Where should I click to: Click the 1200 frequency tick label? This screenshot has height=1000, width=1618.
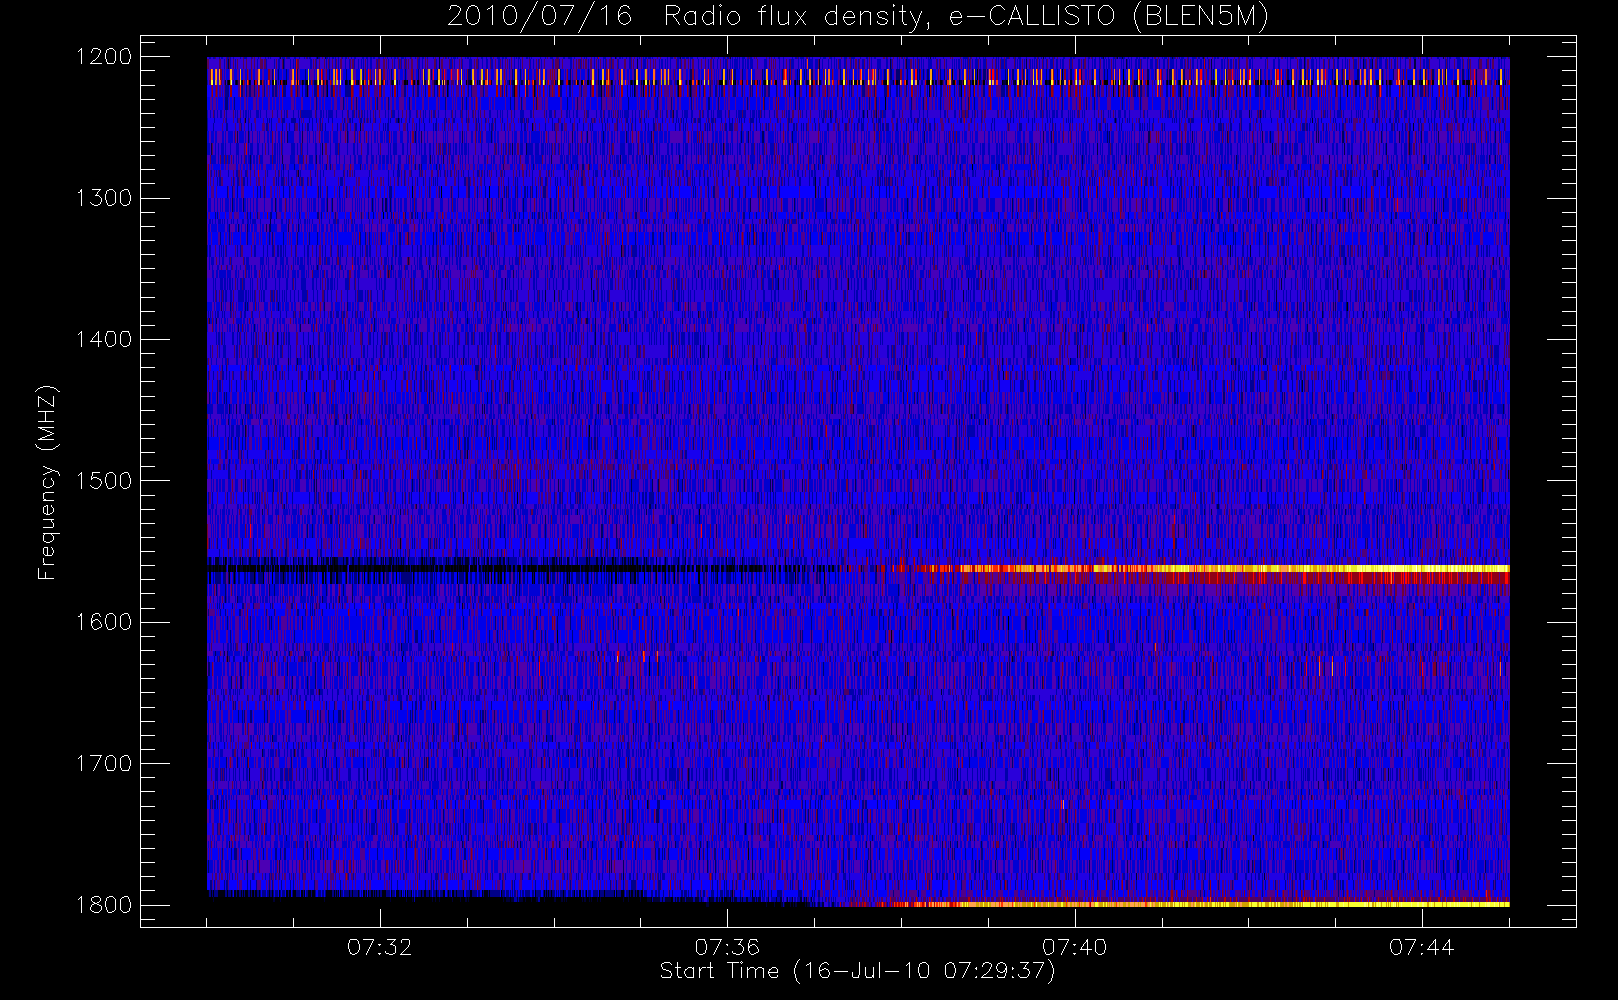(104, 57)
